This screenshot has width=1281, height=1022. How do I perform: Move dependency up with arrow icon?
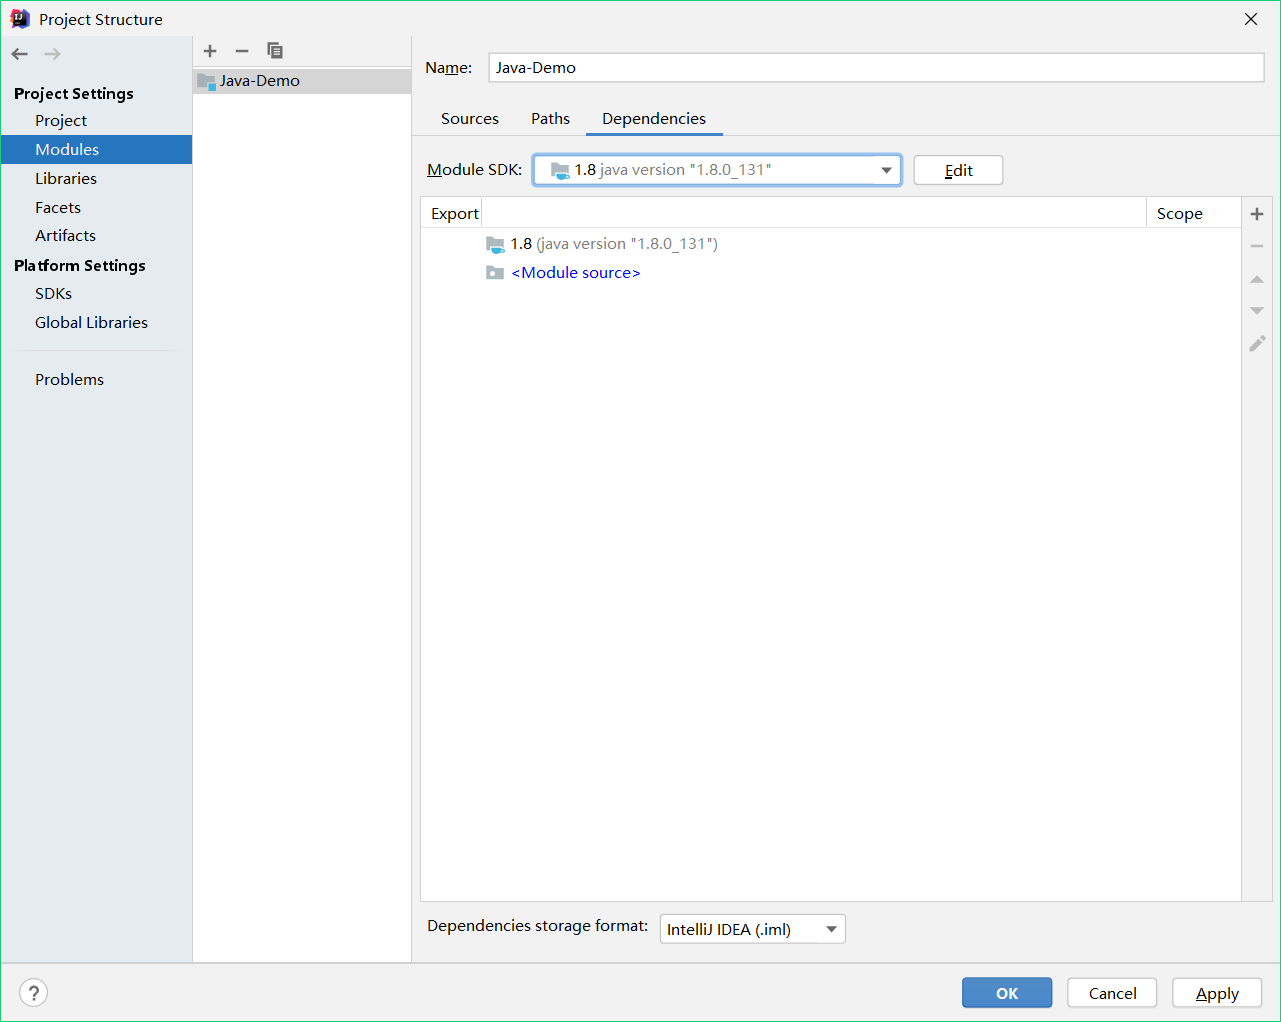(x=1257, y=279)
